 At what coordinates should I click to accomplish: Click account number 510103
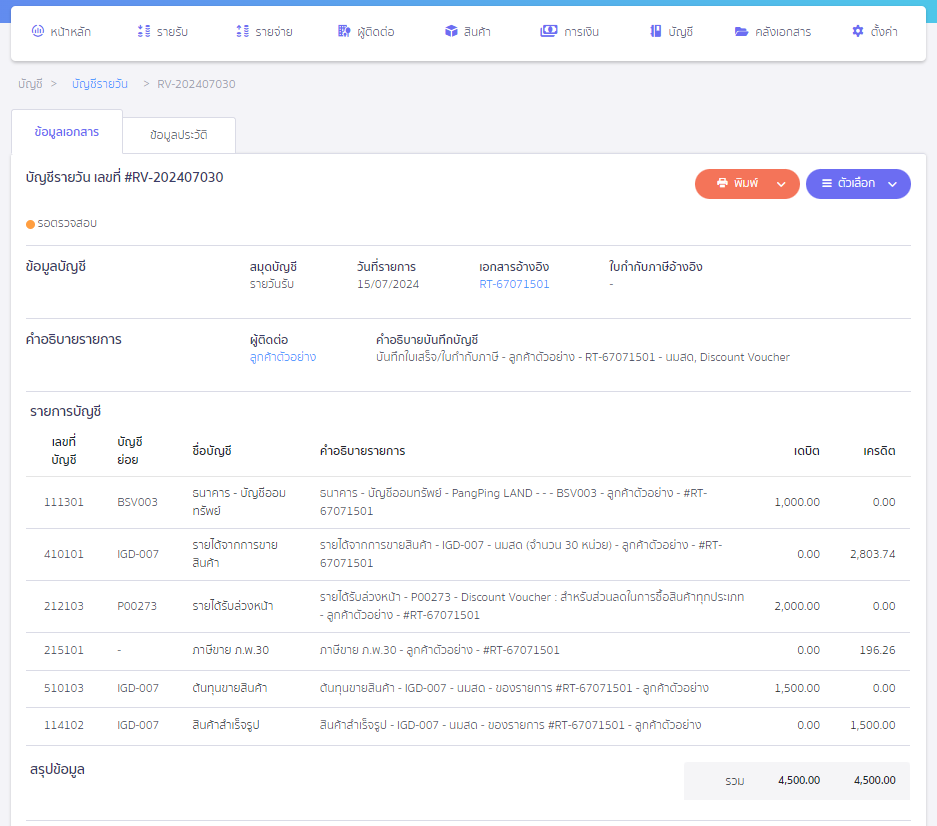(x=64, y=688)
